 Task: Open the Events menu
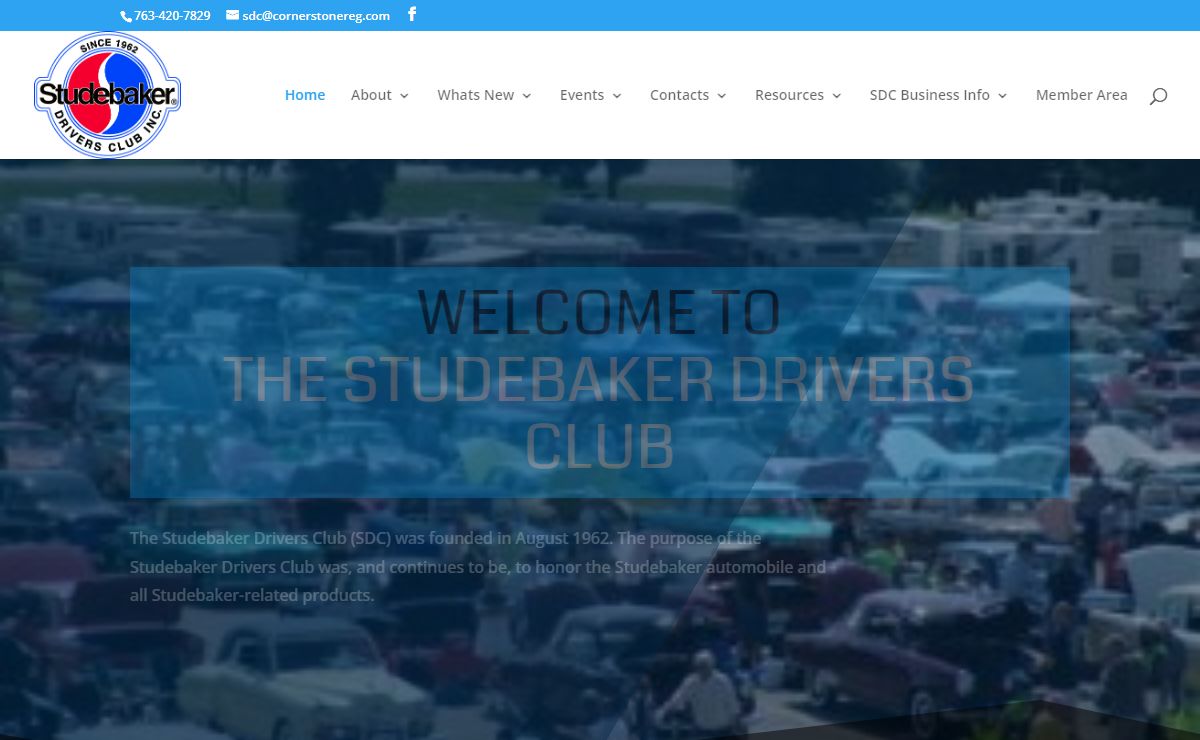582,95
